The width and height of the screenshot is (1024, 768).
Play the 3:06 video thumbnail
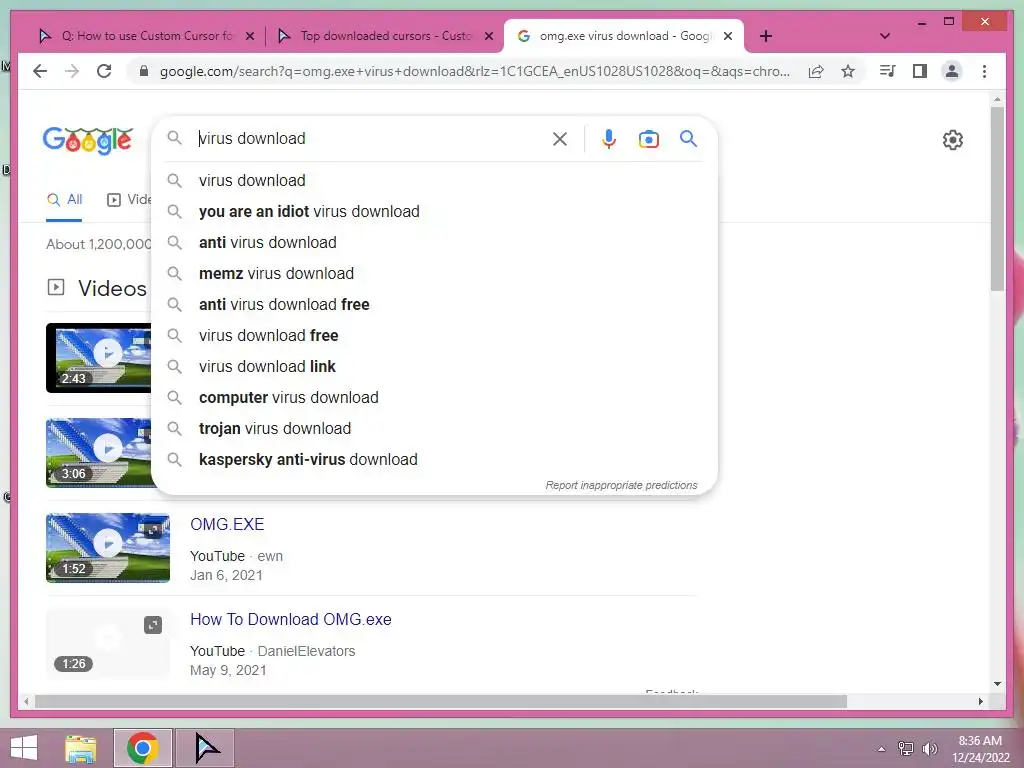(x=99, y=453)
